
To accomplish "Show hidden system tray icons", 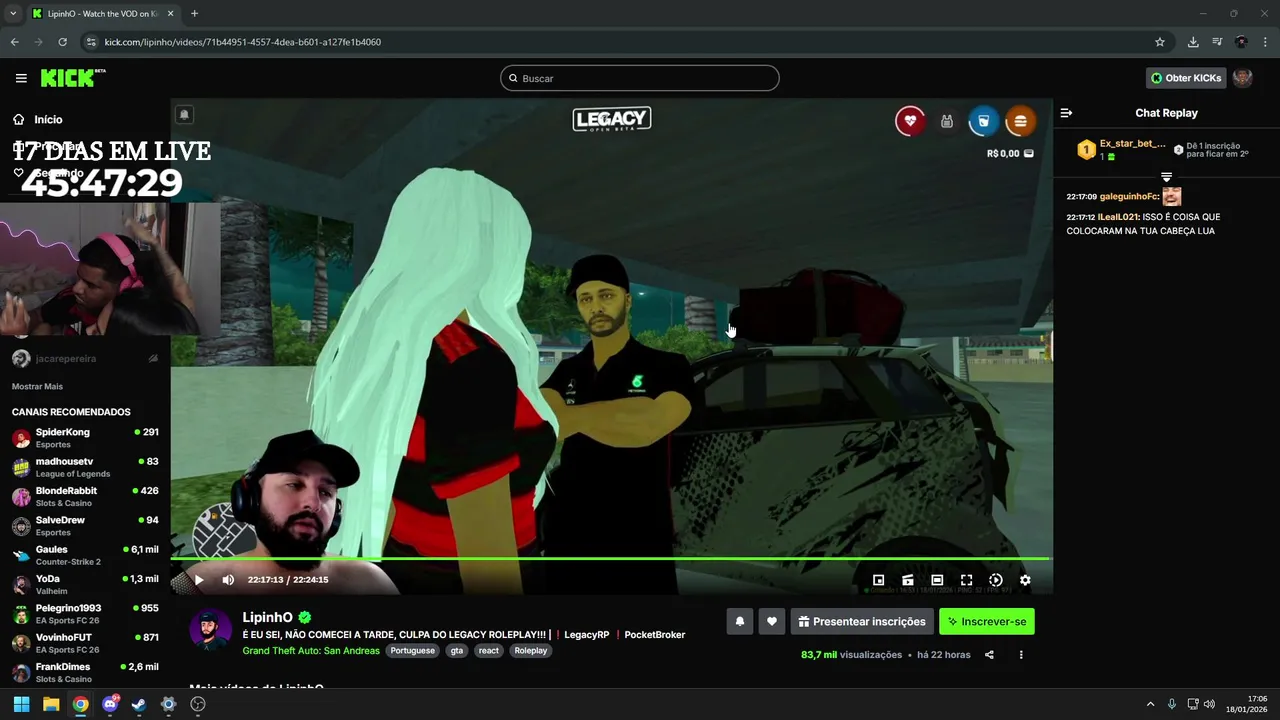I will [1150, 704].
